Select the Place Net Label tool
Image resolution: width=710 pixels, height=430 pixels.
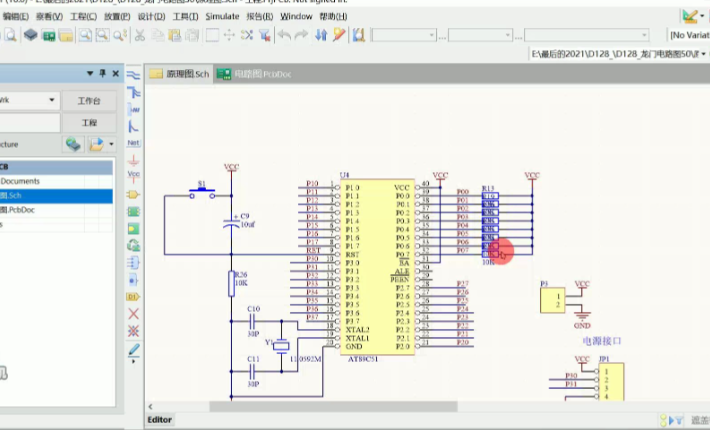[133, 143]
